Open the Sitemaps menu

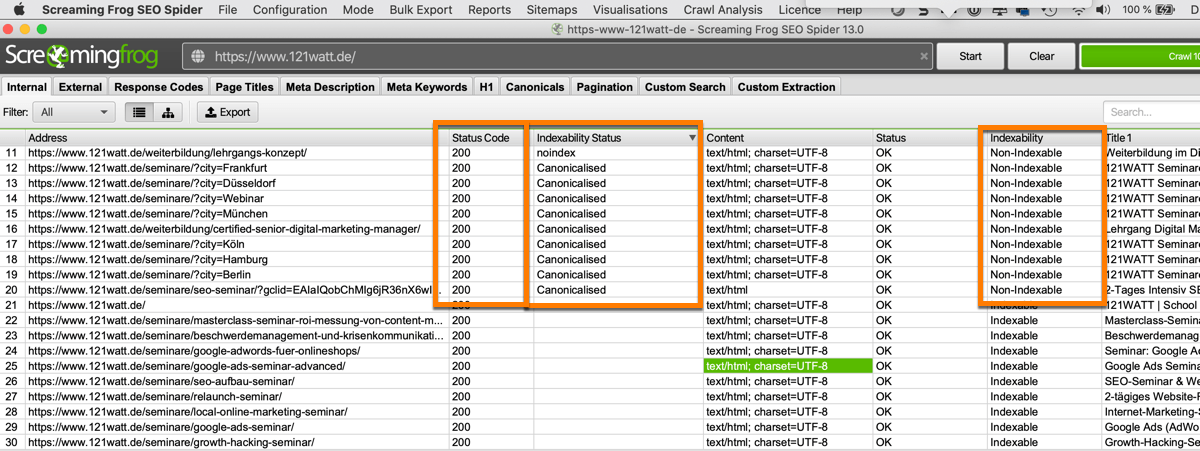point(552,10)
